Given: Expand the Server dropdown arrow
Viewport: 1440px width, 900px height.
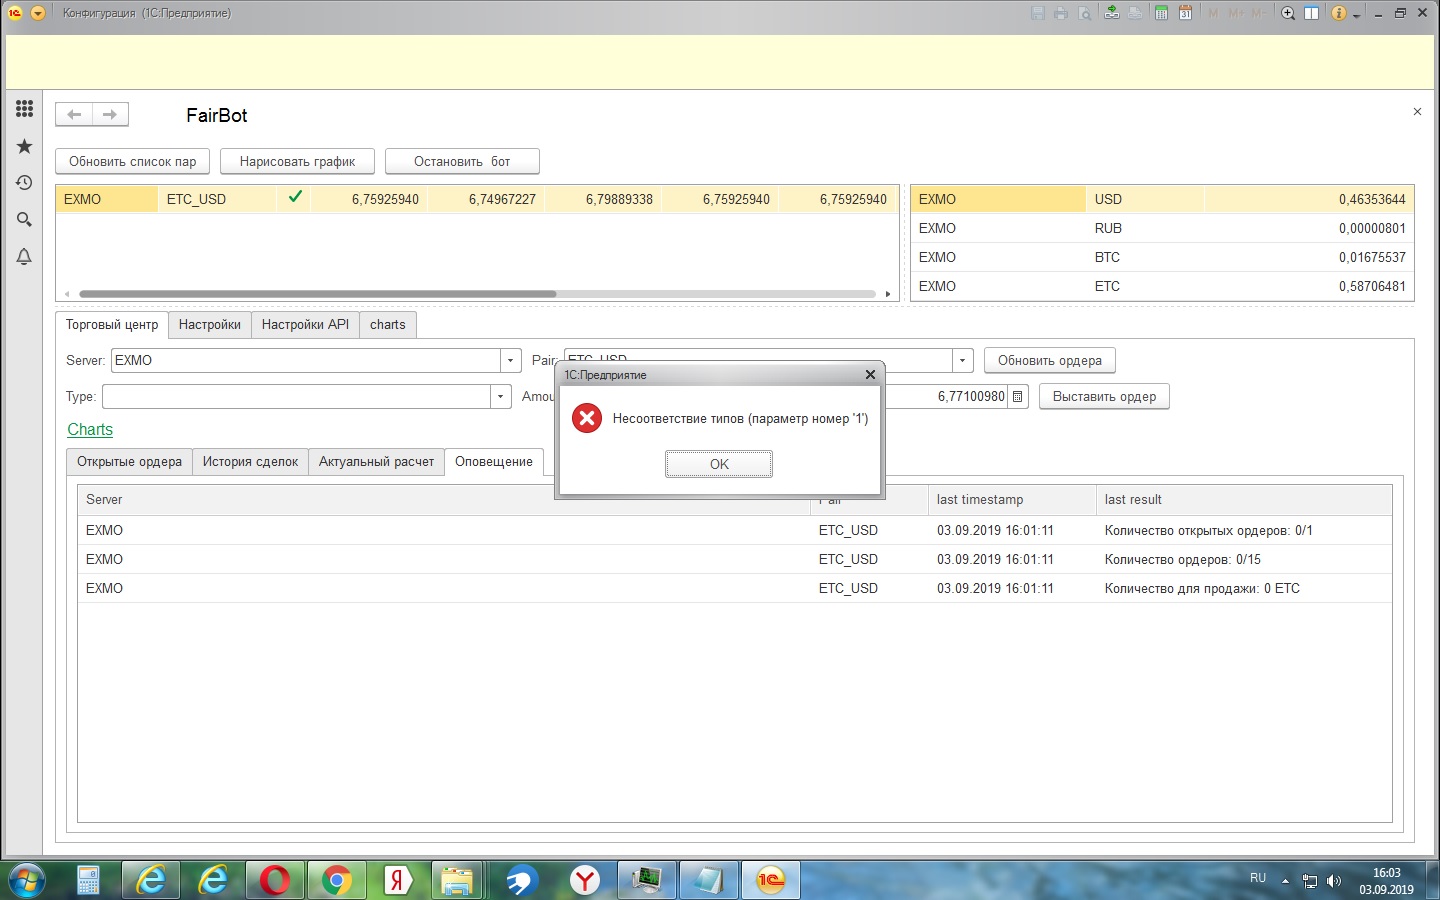Looking at the screenshot, I should coord(510,360).
